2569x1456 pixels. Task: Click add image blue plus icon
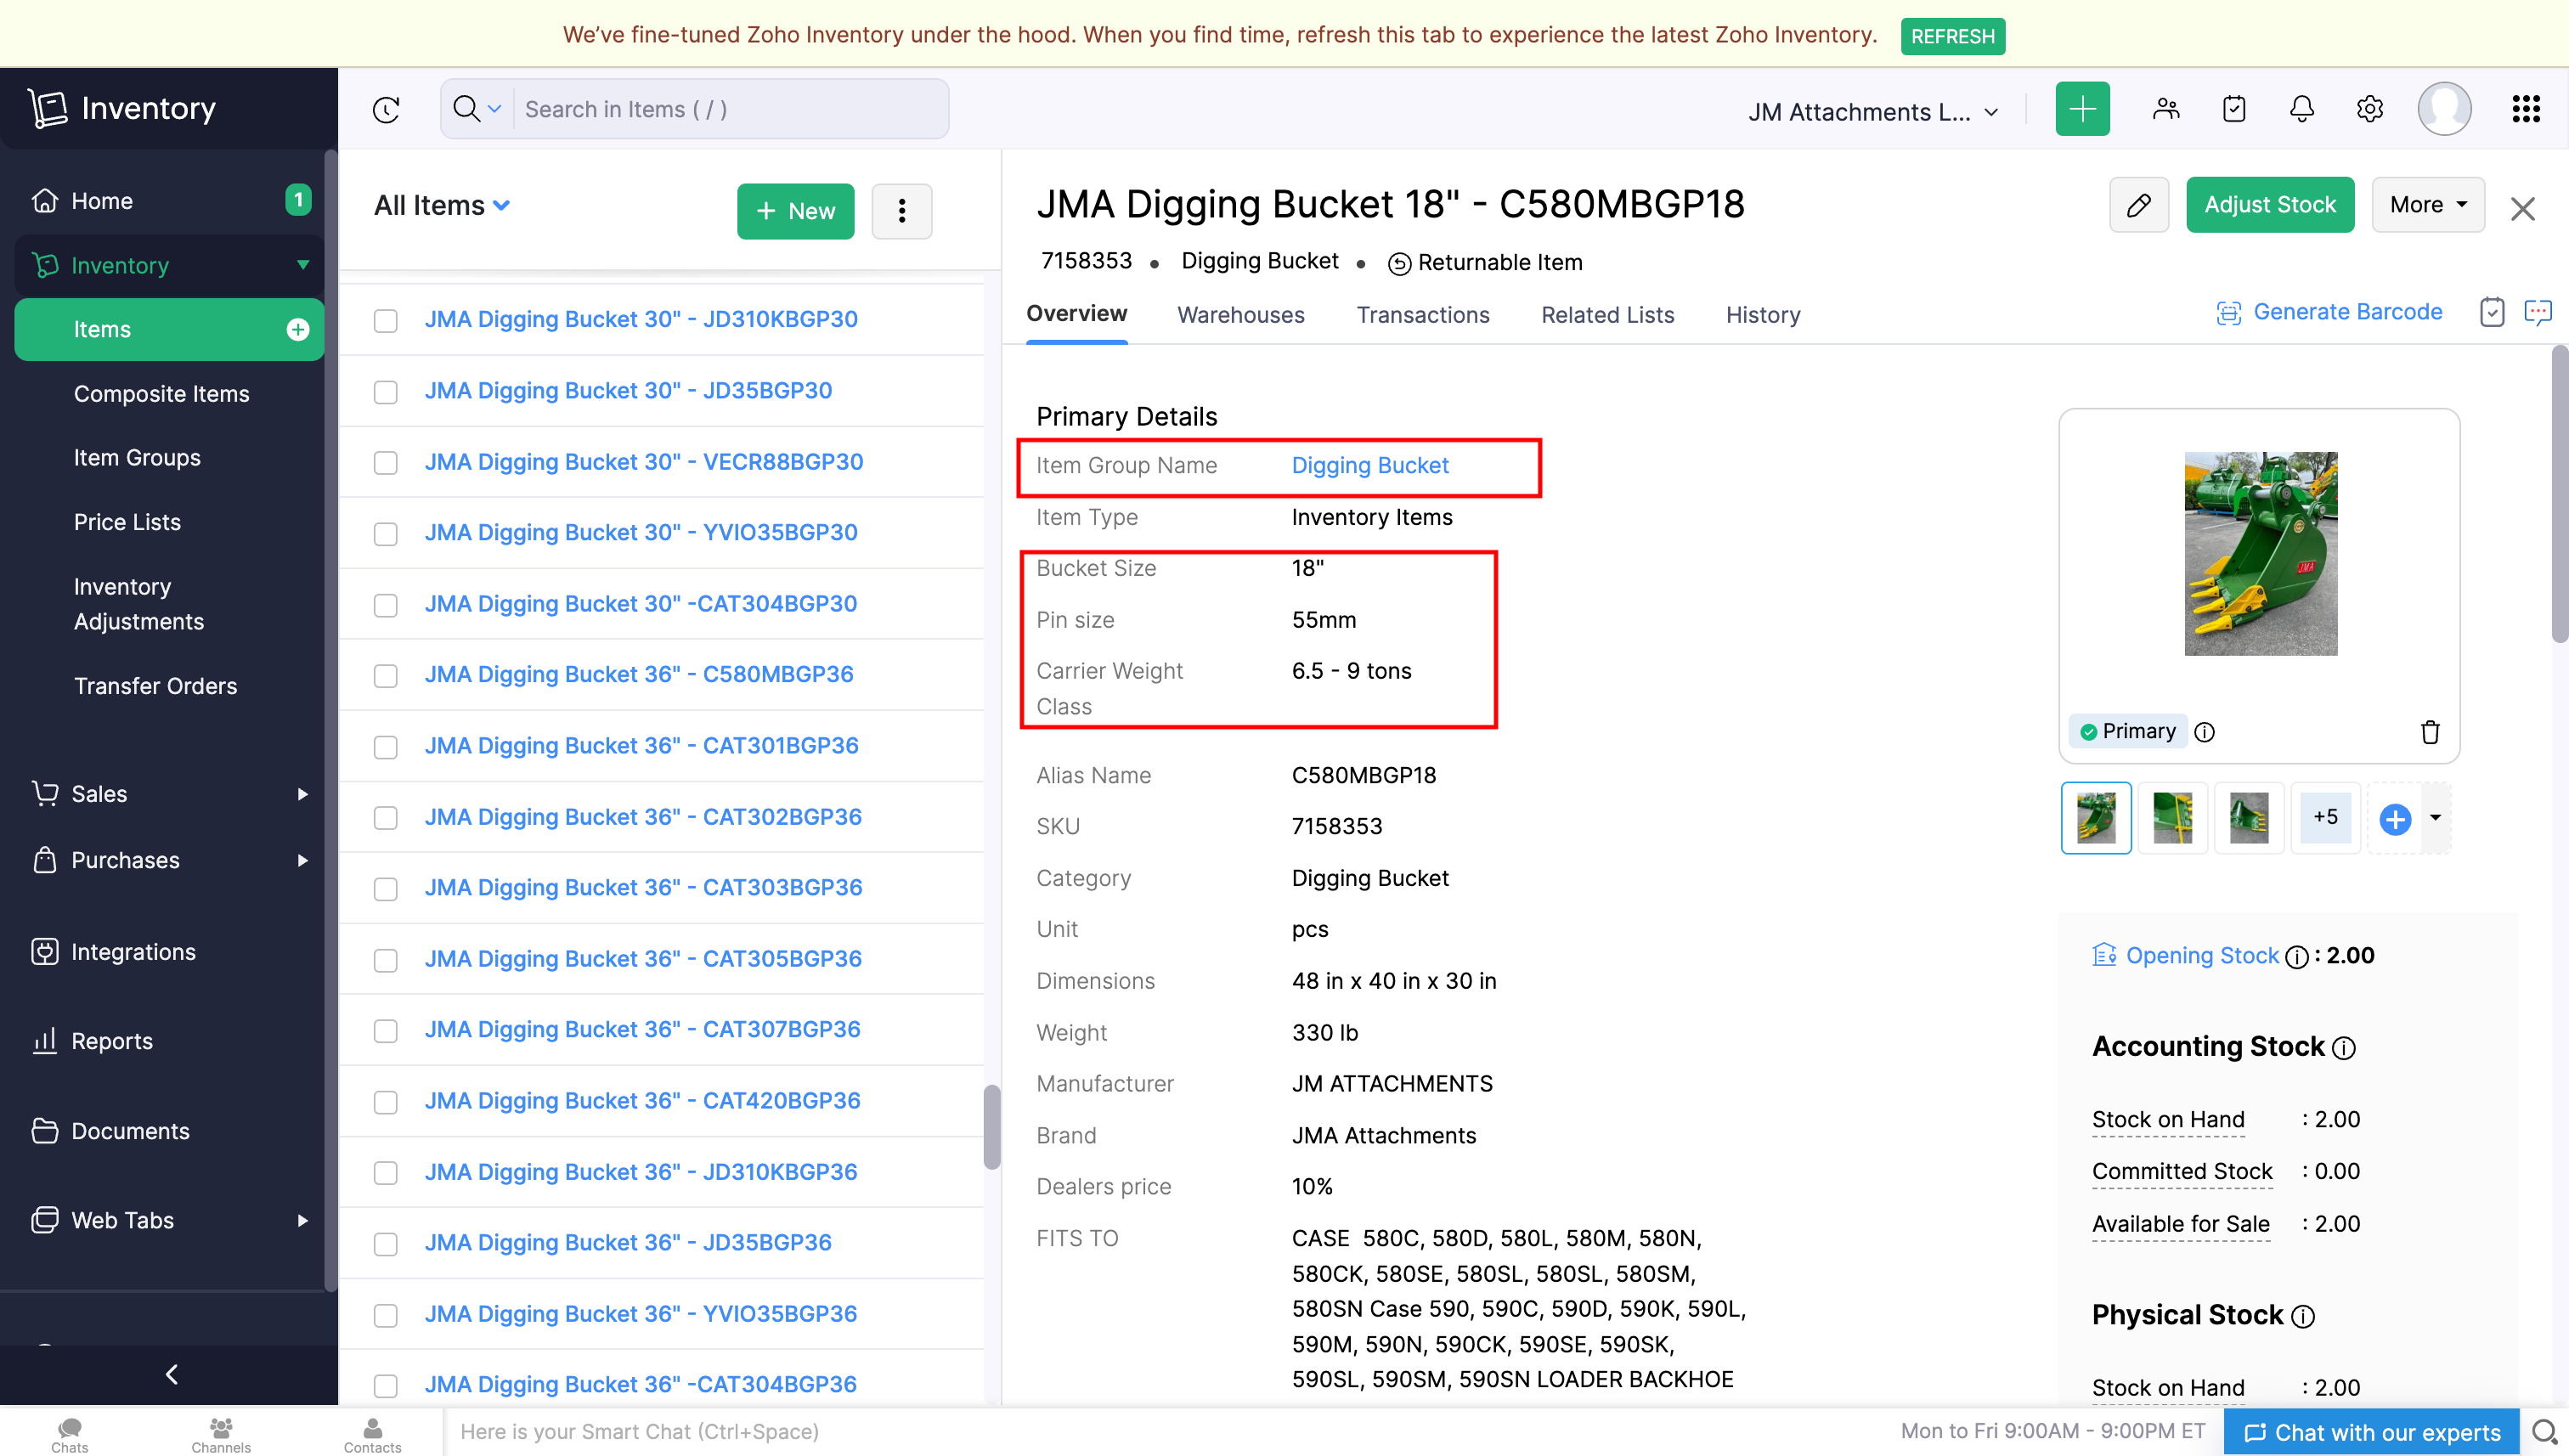click(x=2394, y=819)
